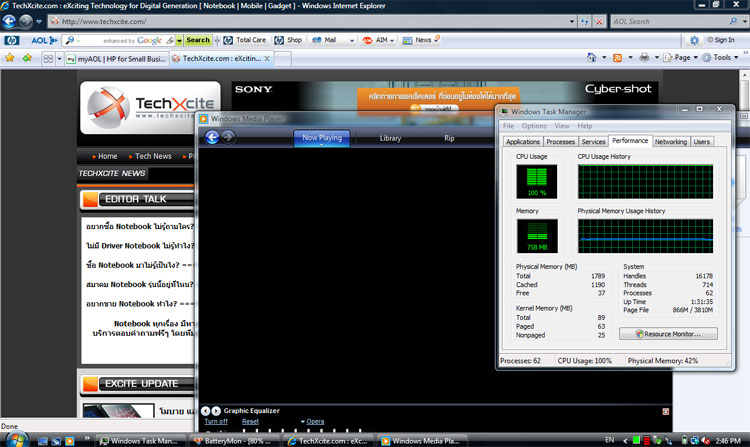
Task: Go back in Internet Explorer
Action: click(x=9, y=22)
